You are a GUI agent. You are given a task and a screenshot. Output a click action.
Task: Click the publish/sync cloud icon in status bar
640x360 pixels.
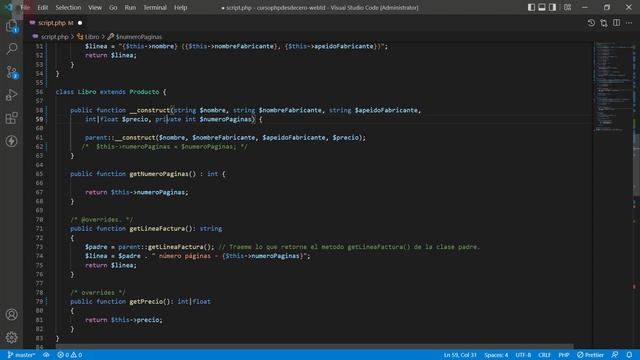coord(46,355)
